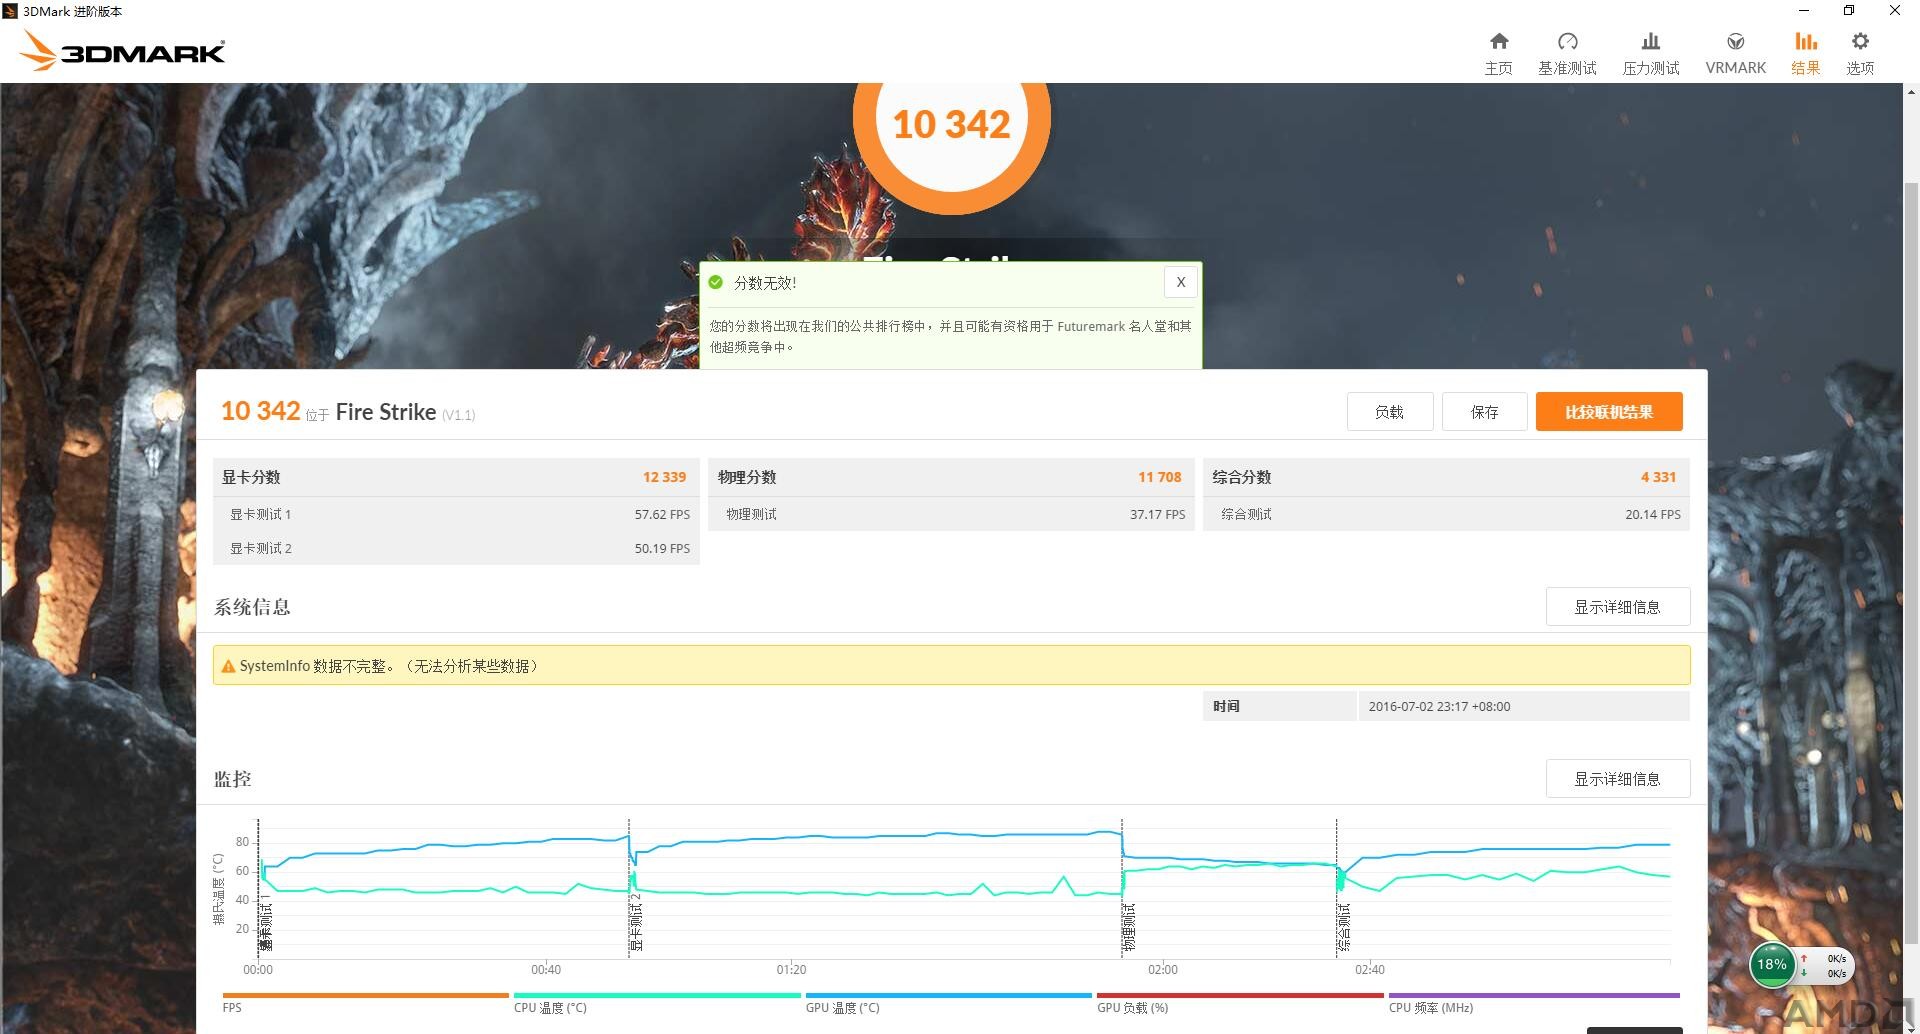1920x1034 pixels.
Task: Select the FPS orange legend bar
Action: click(x=365, y=996)
